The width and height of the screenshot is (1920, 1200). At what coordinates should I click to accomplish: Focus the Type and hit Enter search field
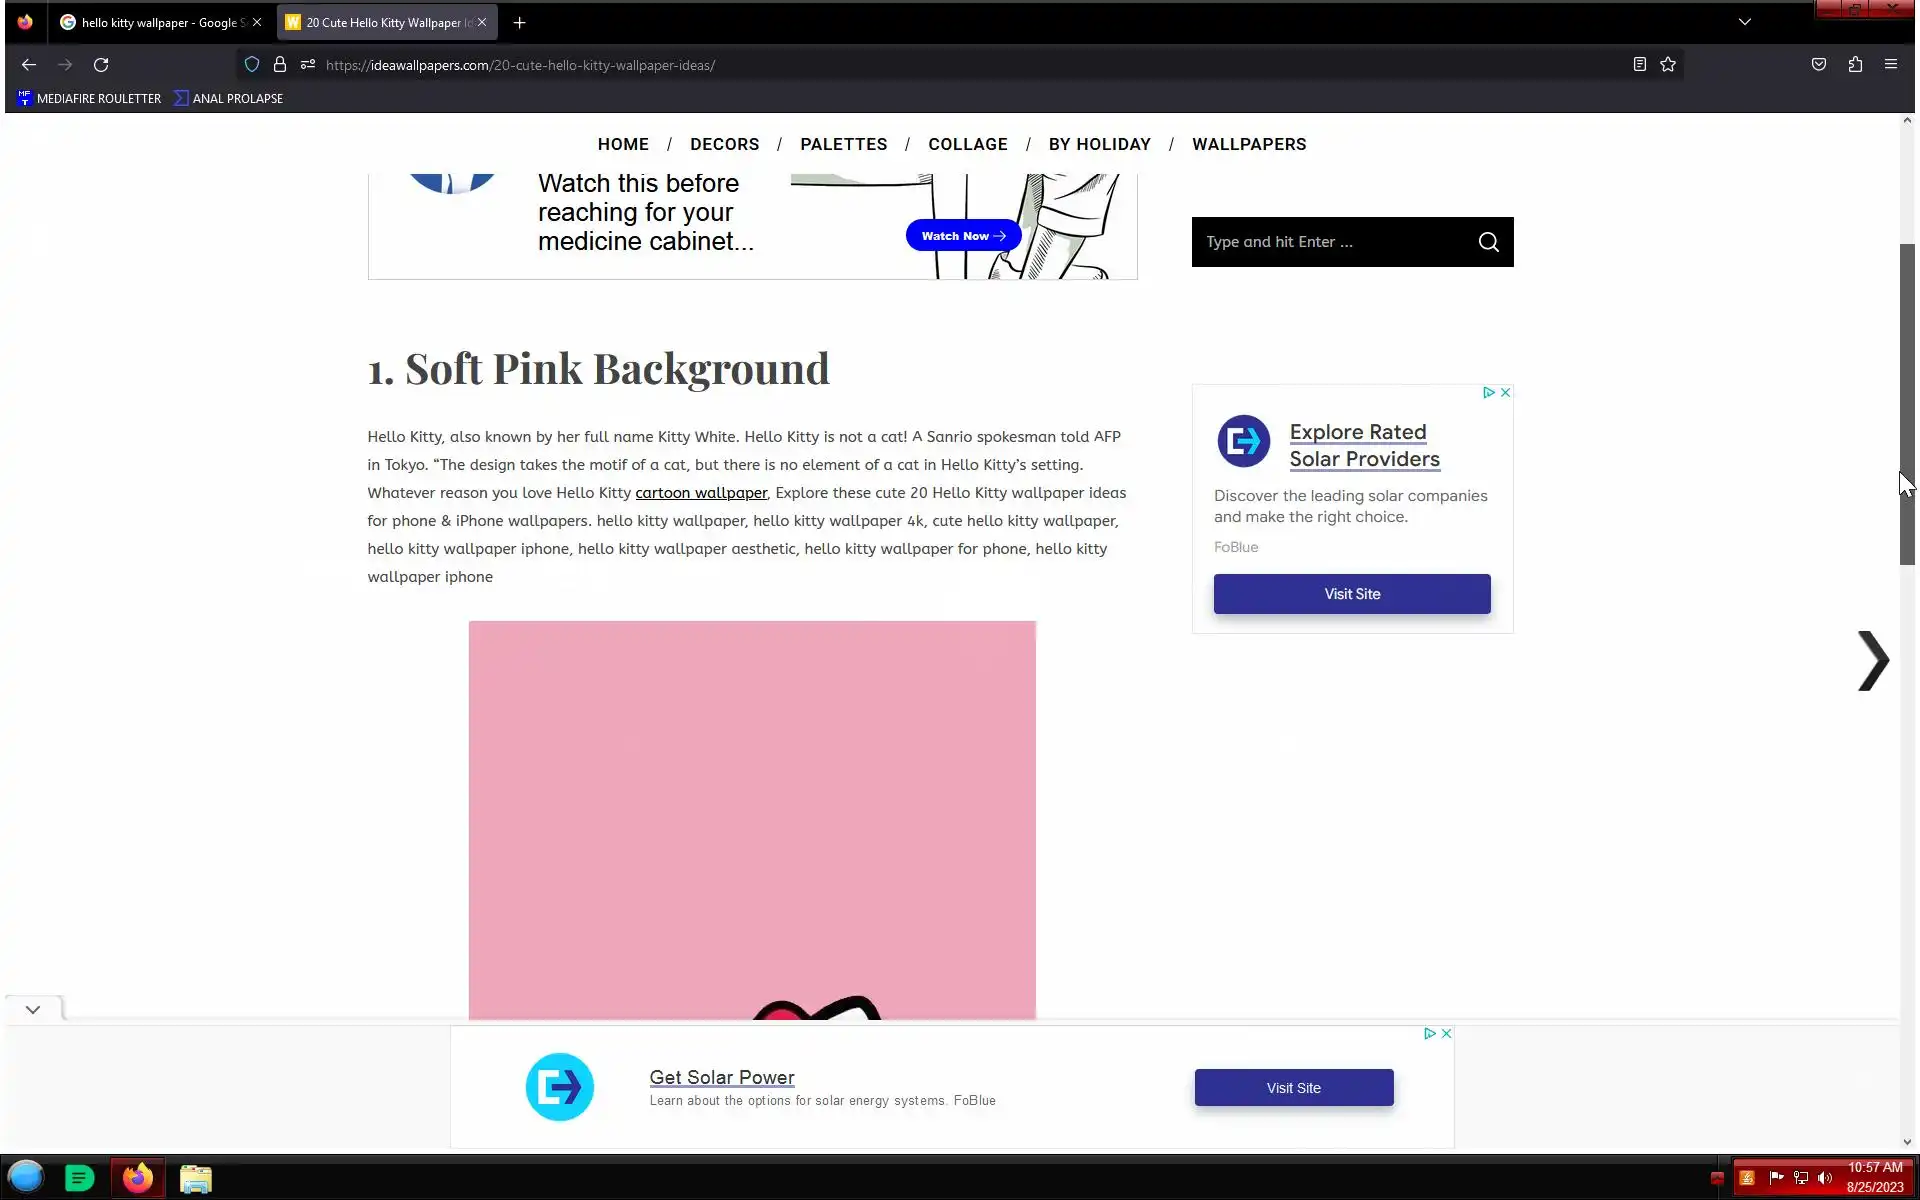pos(1330,242)
